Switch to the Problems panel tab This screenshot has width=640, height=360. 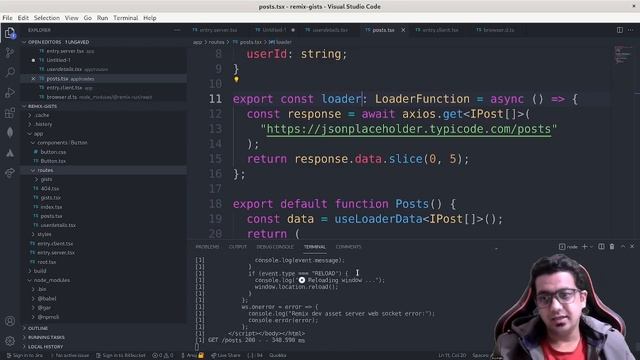pyautogui.click(x=207, y=247)
